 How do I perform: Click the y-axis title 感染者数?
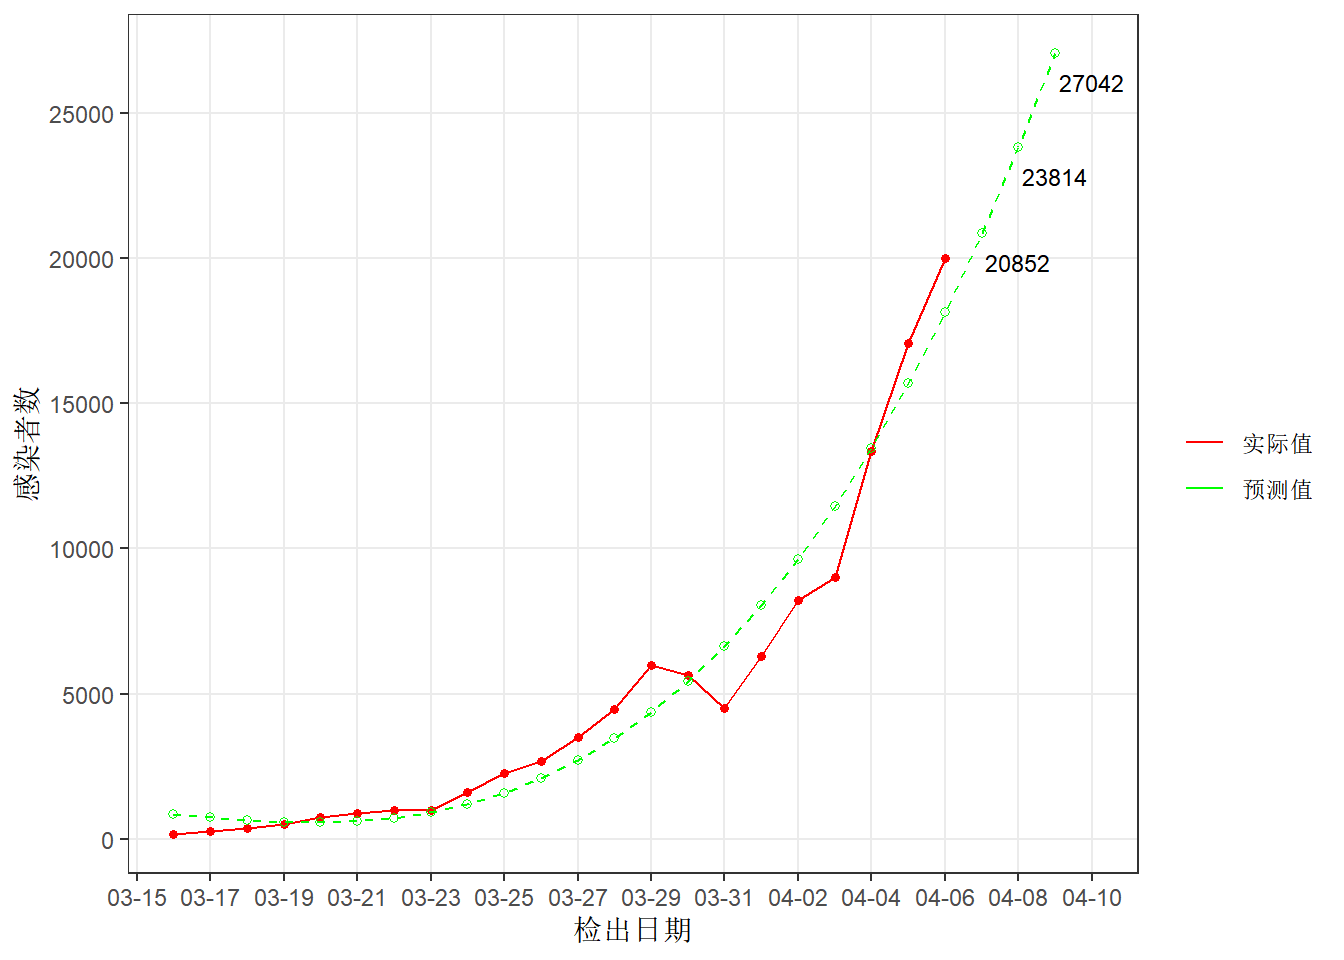[28, 443]
